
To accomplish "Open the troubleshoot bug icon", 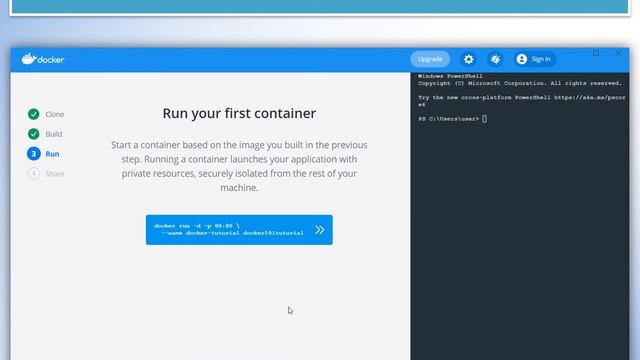I will (495, 59).
